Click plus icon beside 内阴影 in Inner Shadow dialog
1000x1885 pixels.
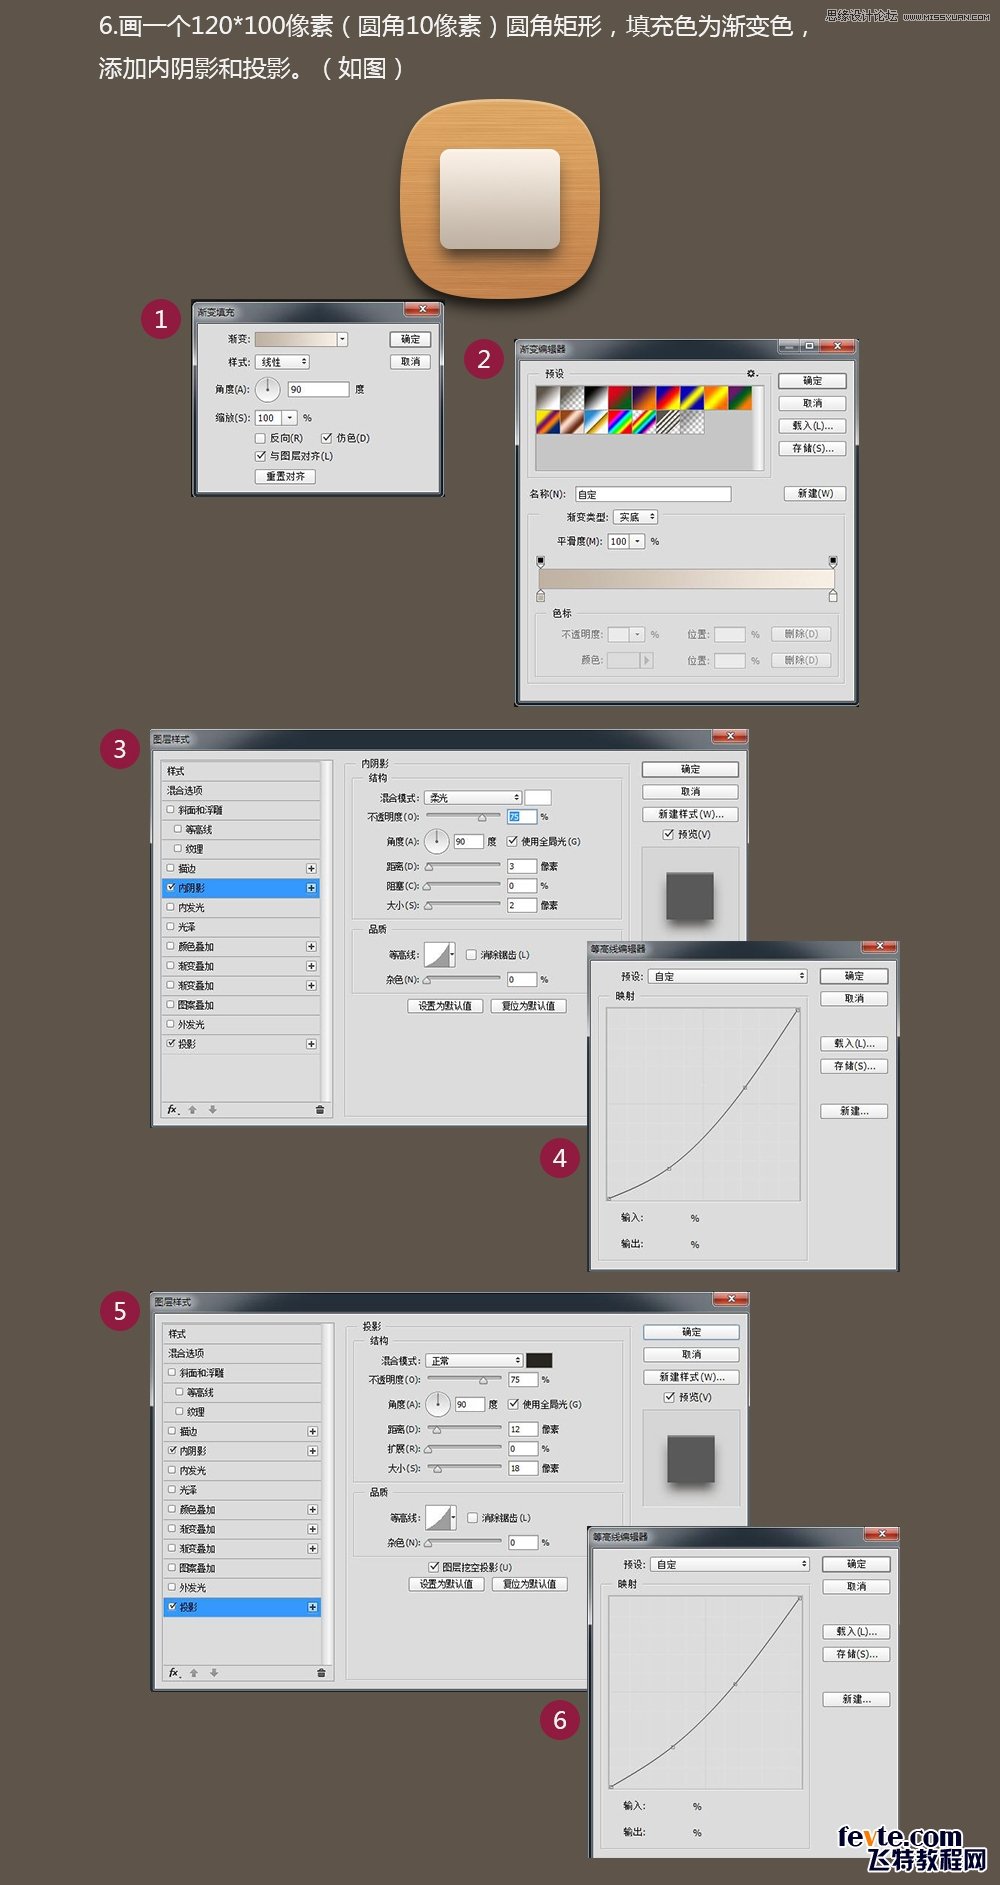pos(311,888)
